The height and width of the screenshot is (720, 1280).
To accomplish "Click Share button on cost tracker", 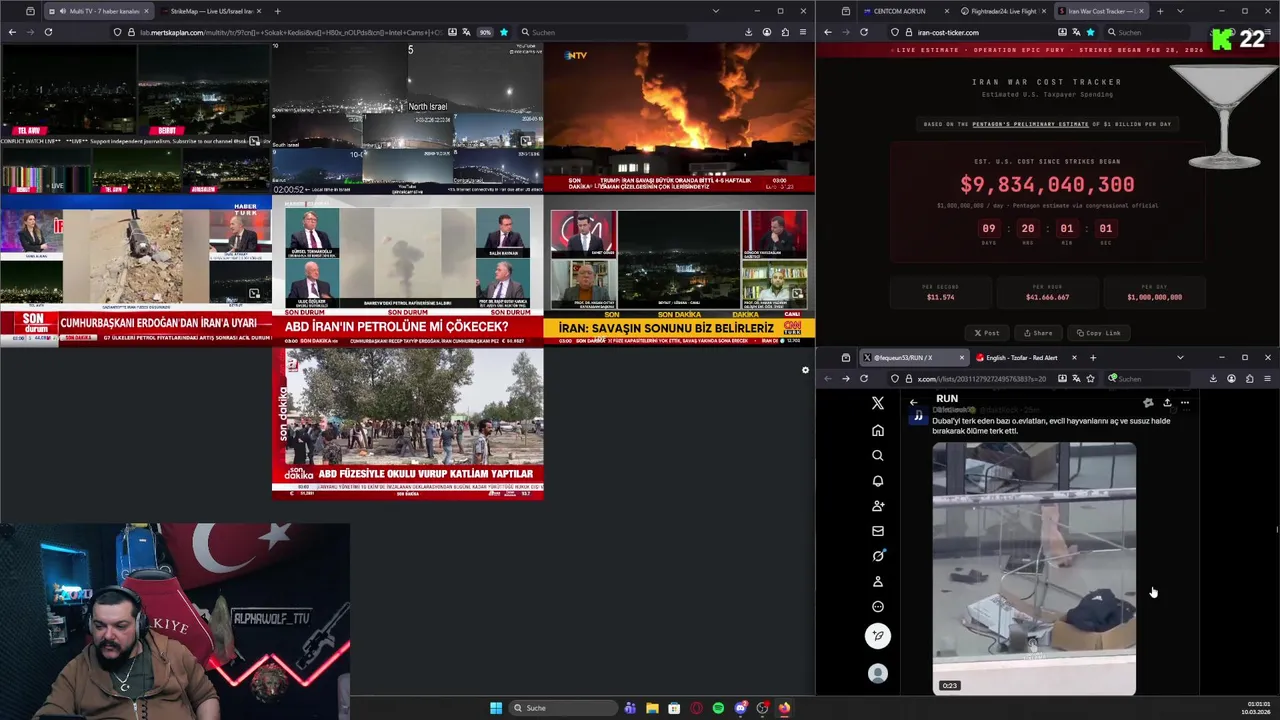I will 1037,333.
